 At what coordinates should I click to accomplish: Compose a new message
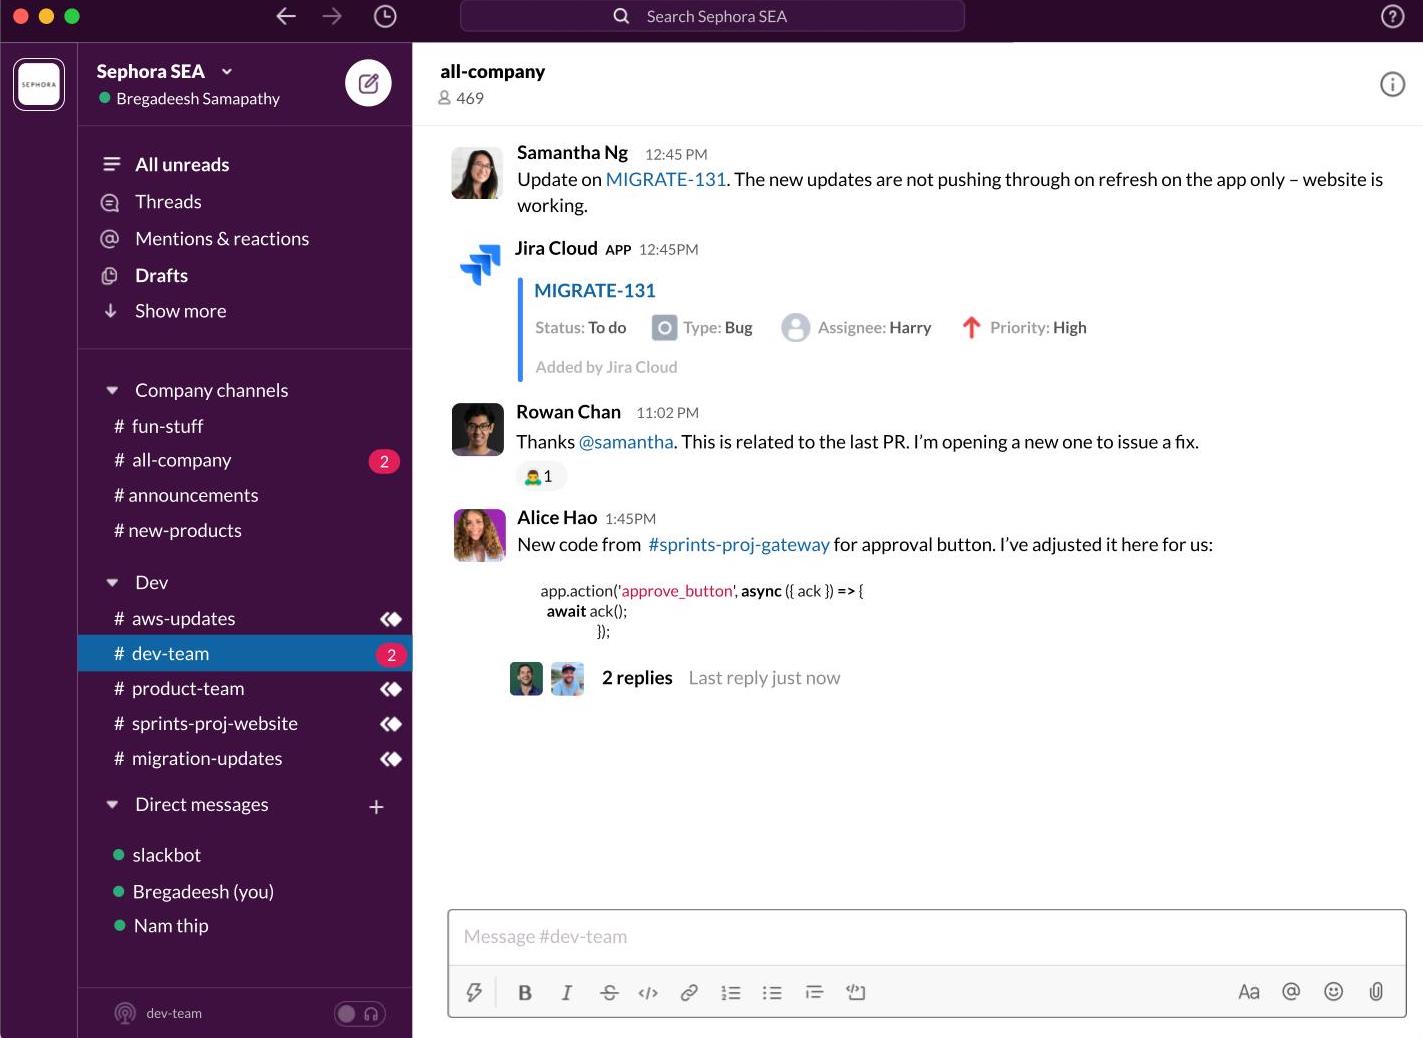pos(368,83)
